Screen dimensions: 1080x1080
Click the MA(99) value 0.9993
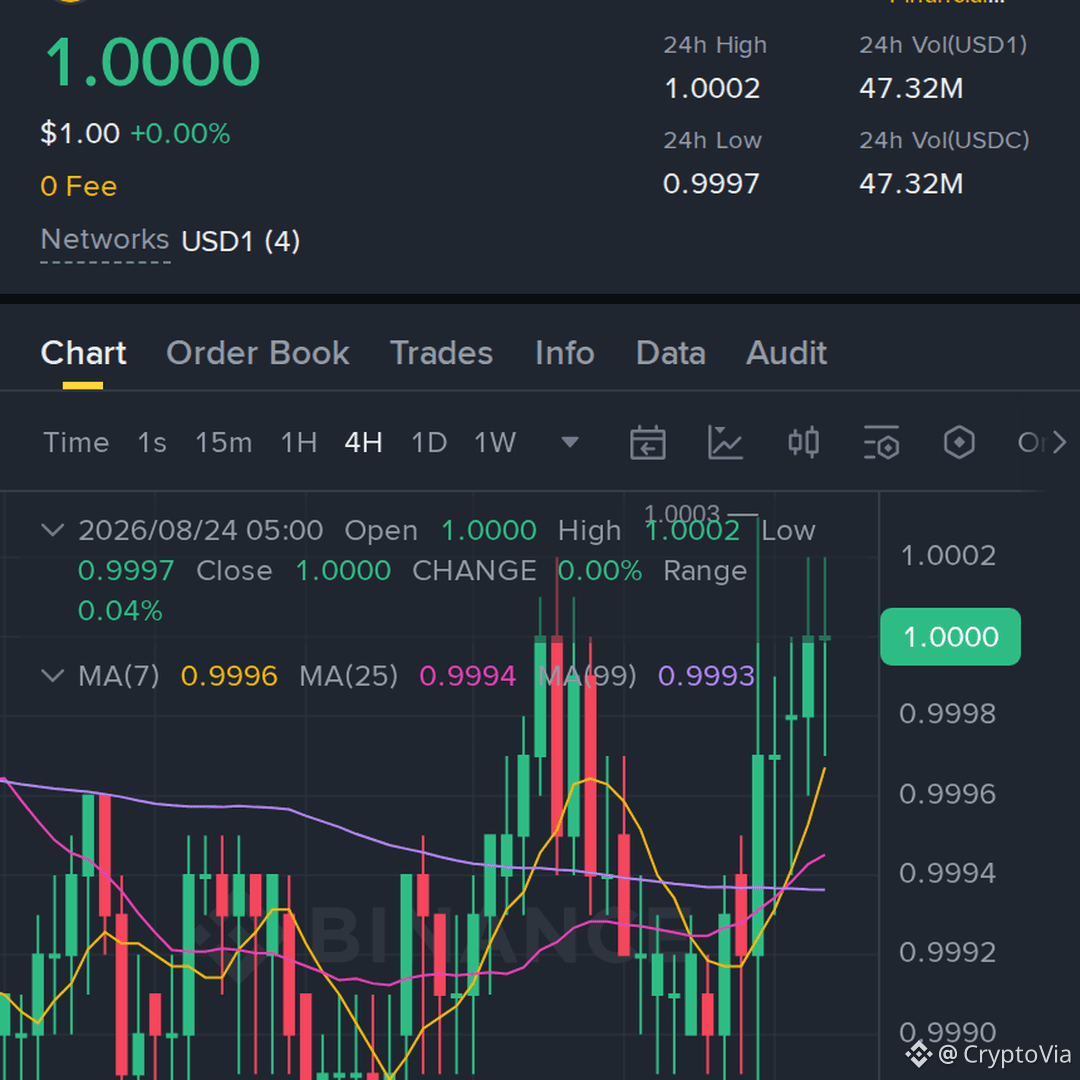pos(706,676)
